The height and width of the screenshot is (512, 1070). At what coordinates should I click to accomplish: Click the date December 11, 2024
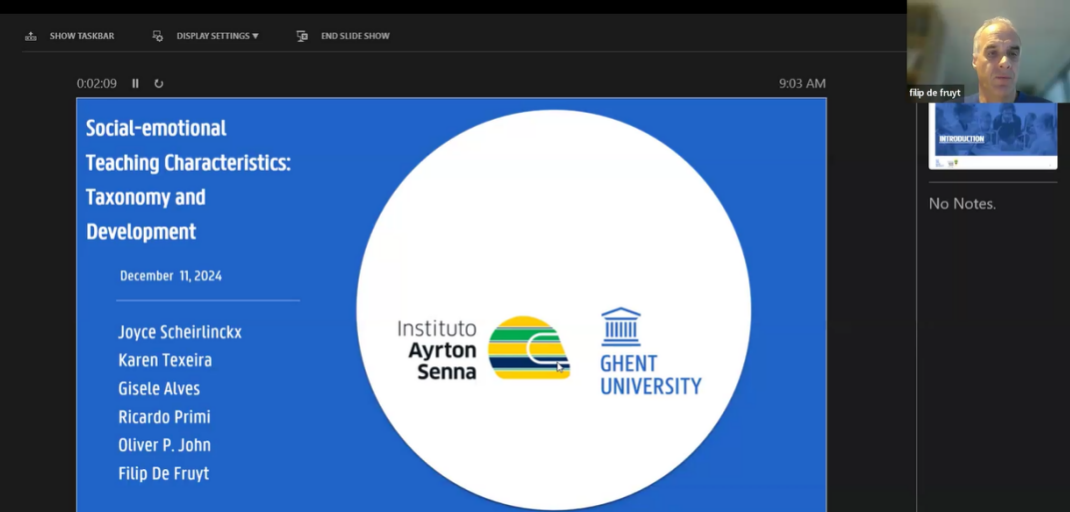pos(171,276)
